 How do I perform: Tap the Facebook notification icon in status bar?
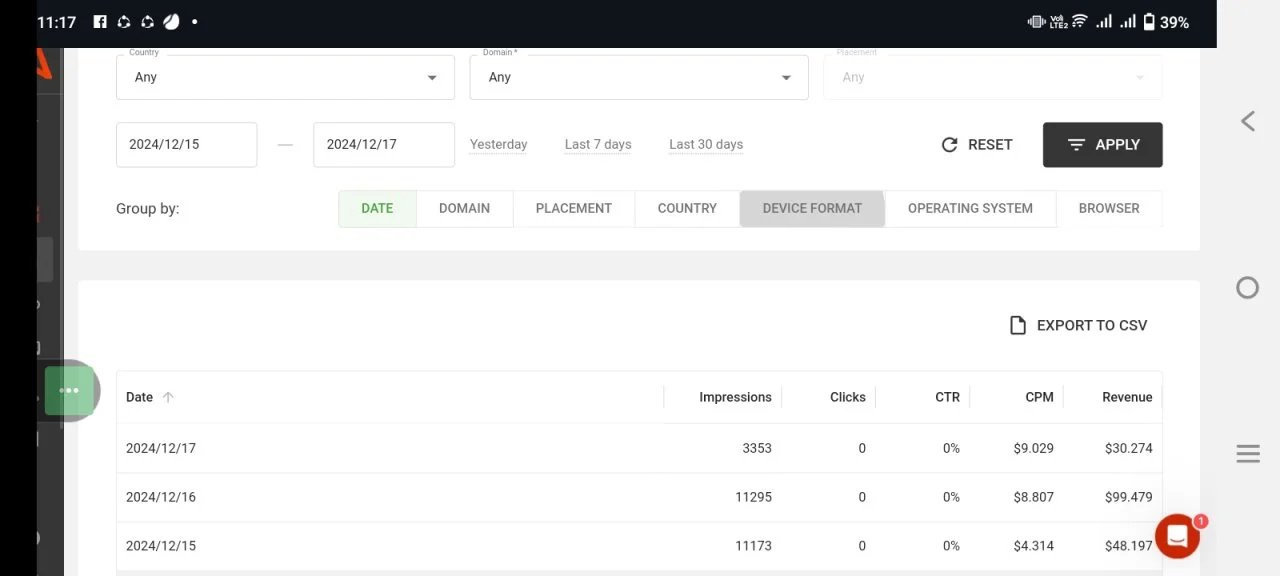tap(100, 21)
